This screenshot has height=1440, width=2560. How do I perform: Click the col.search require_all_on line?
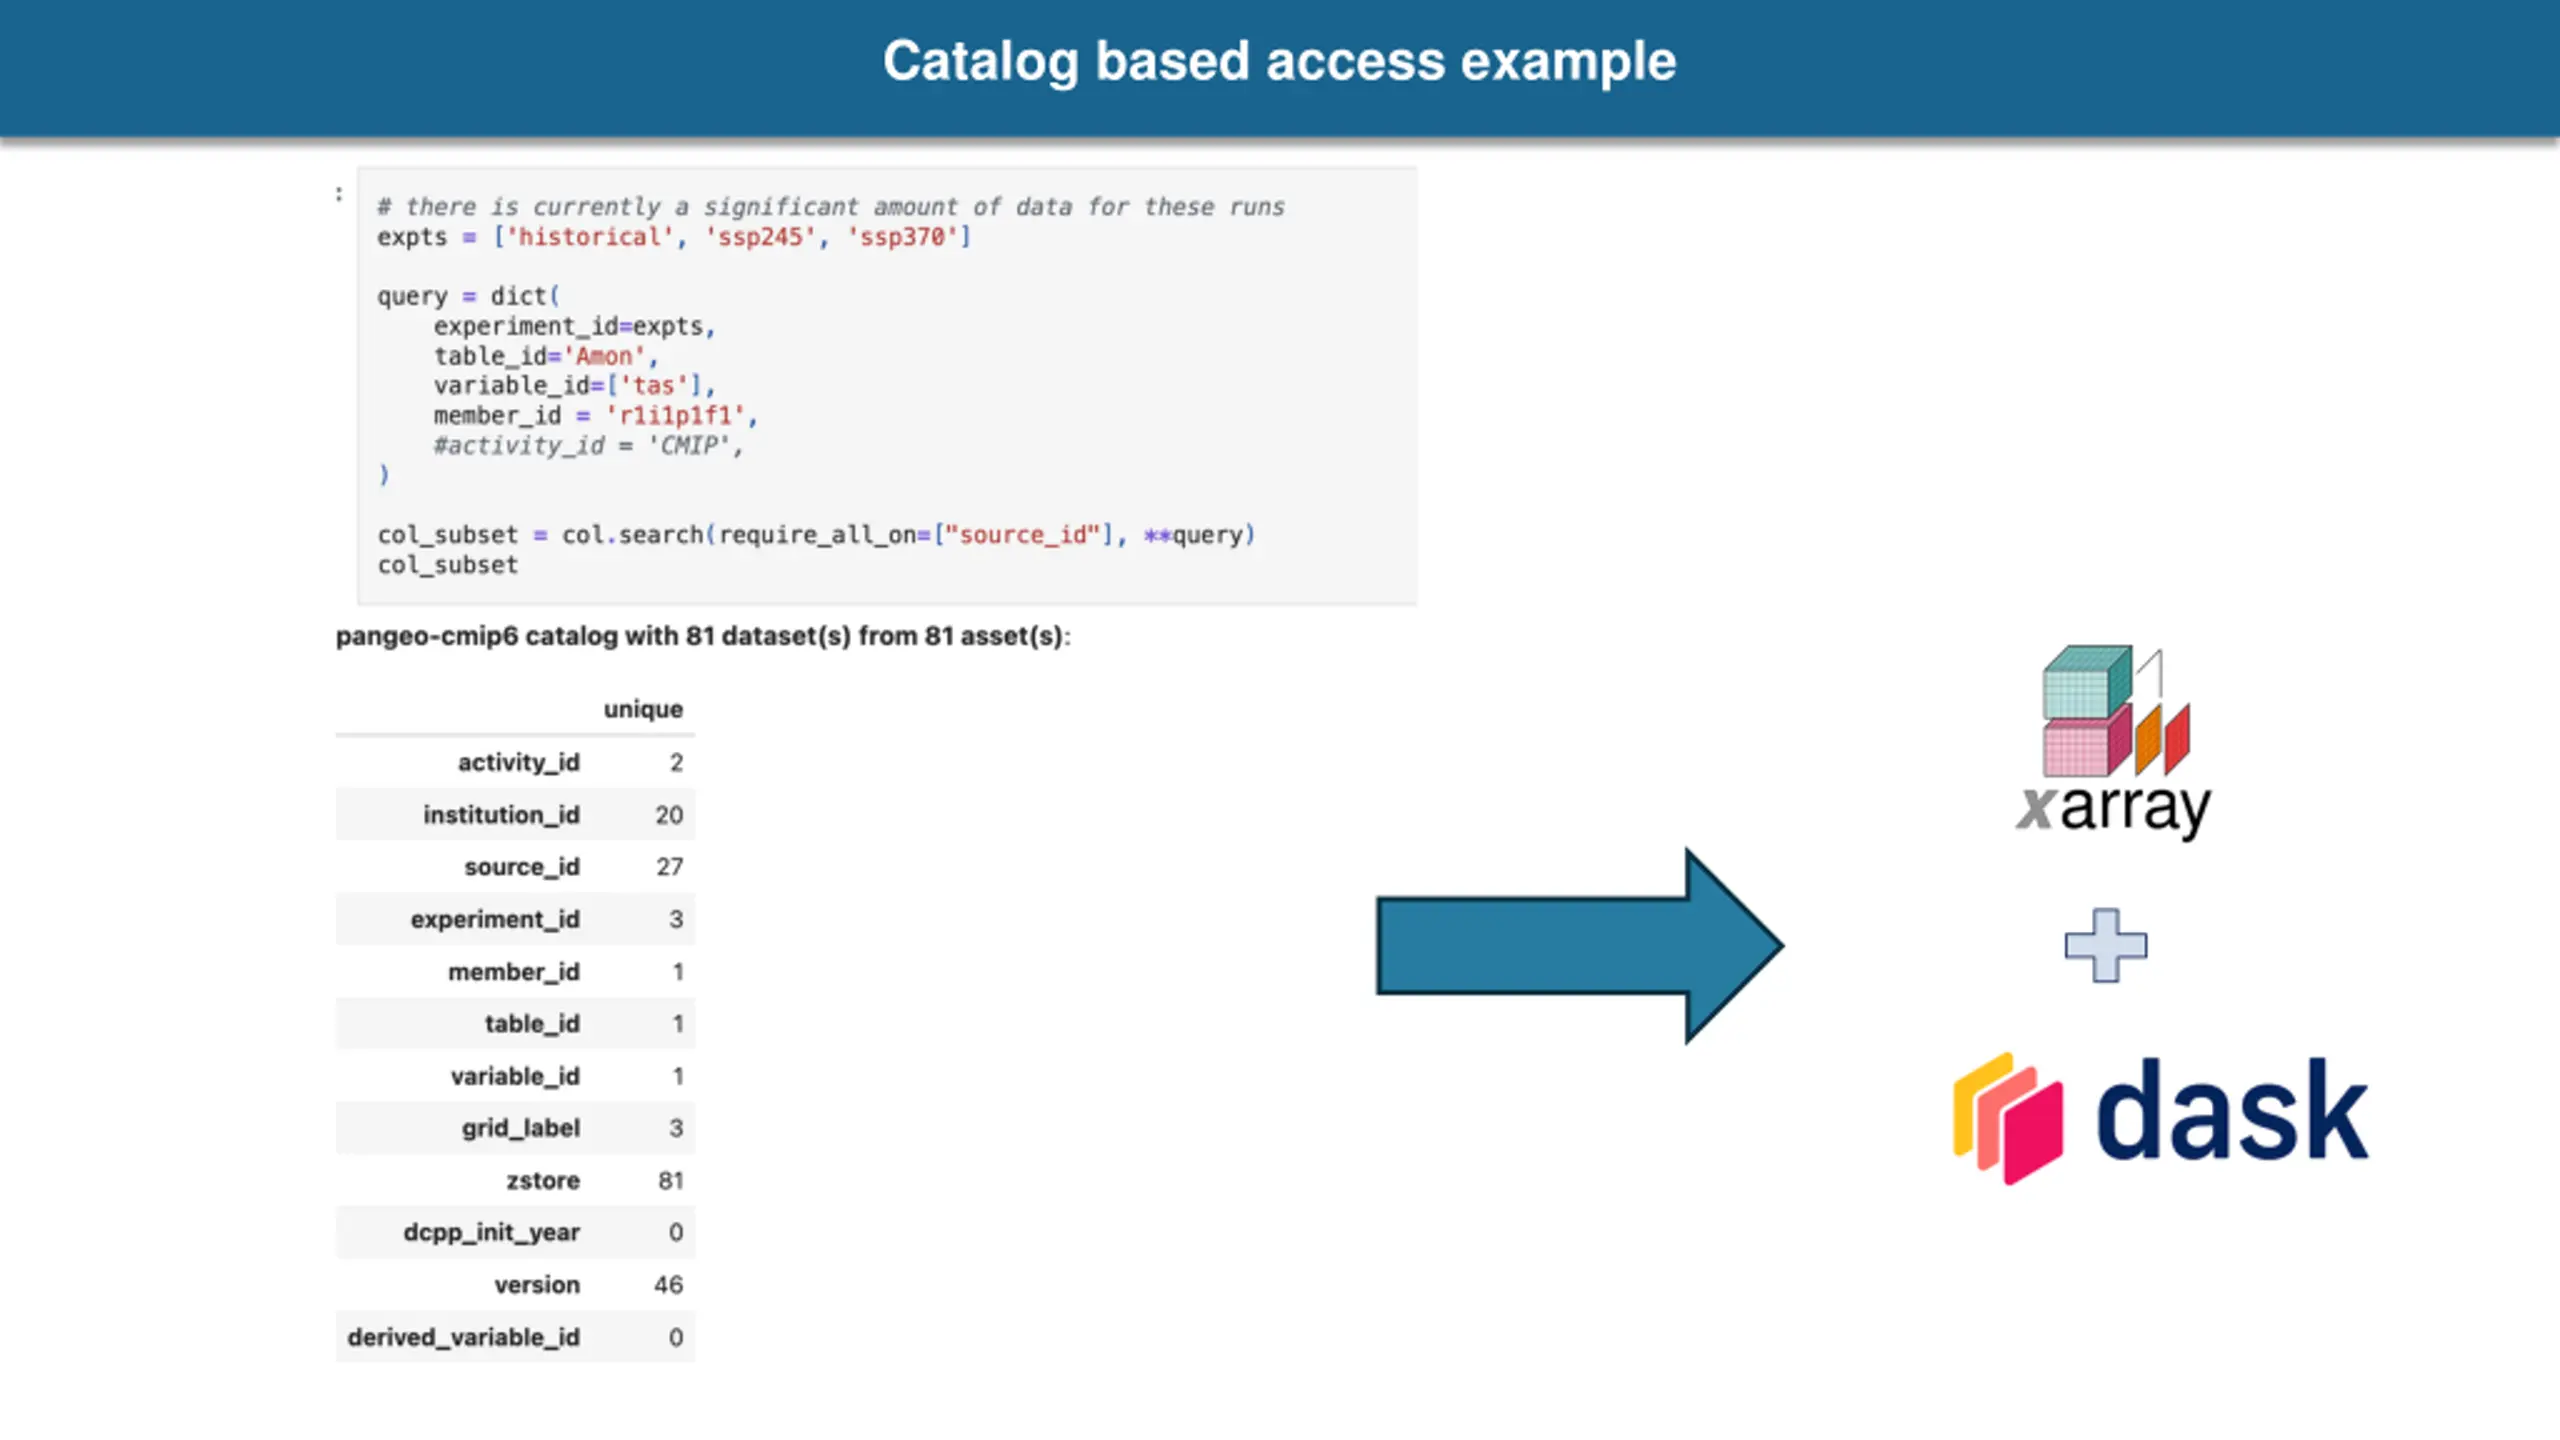(816, 535)
